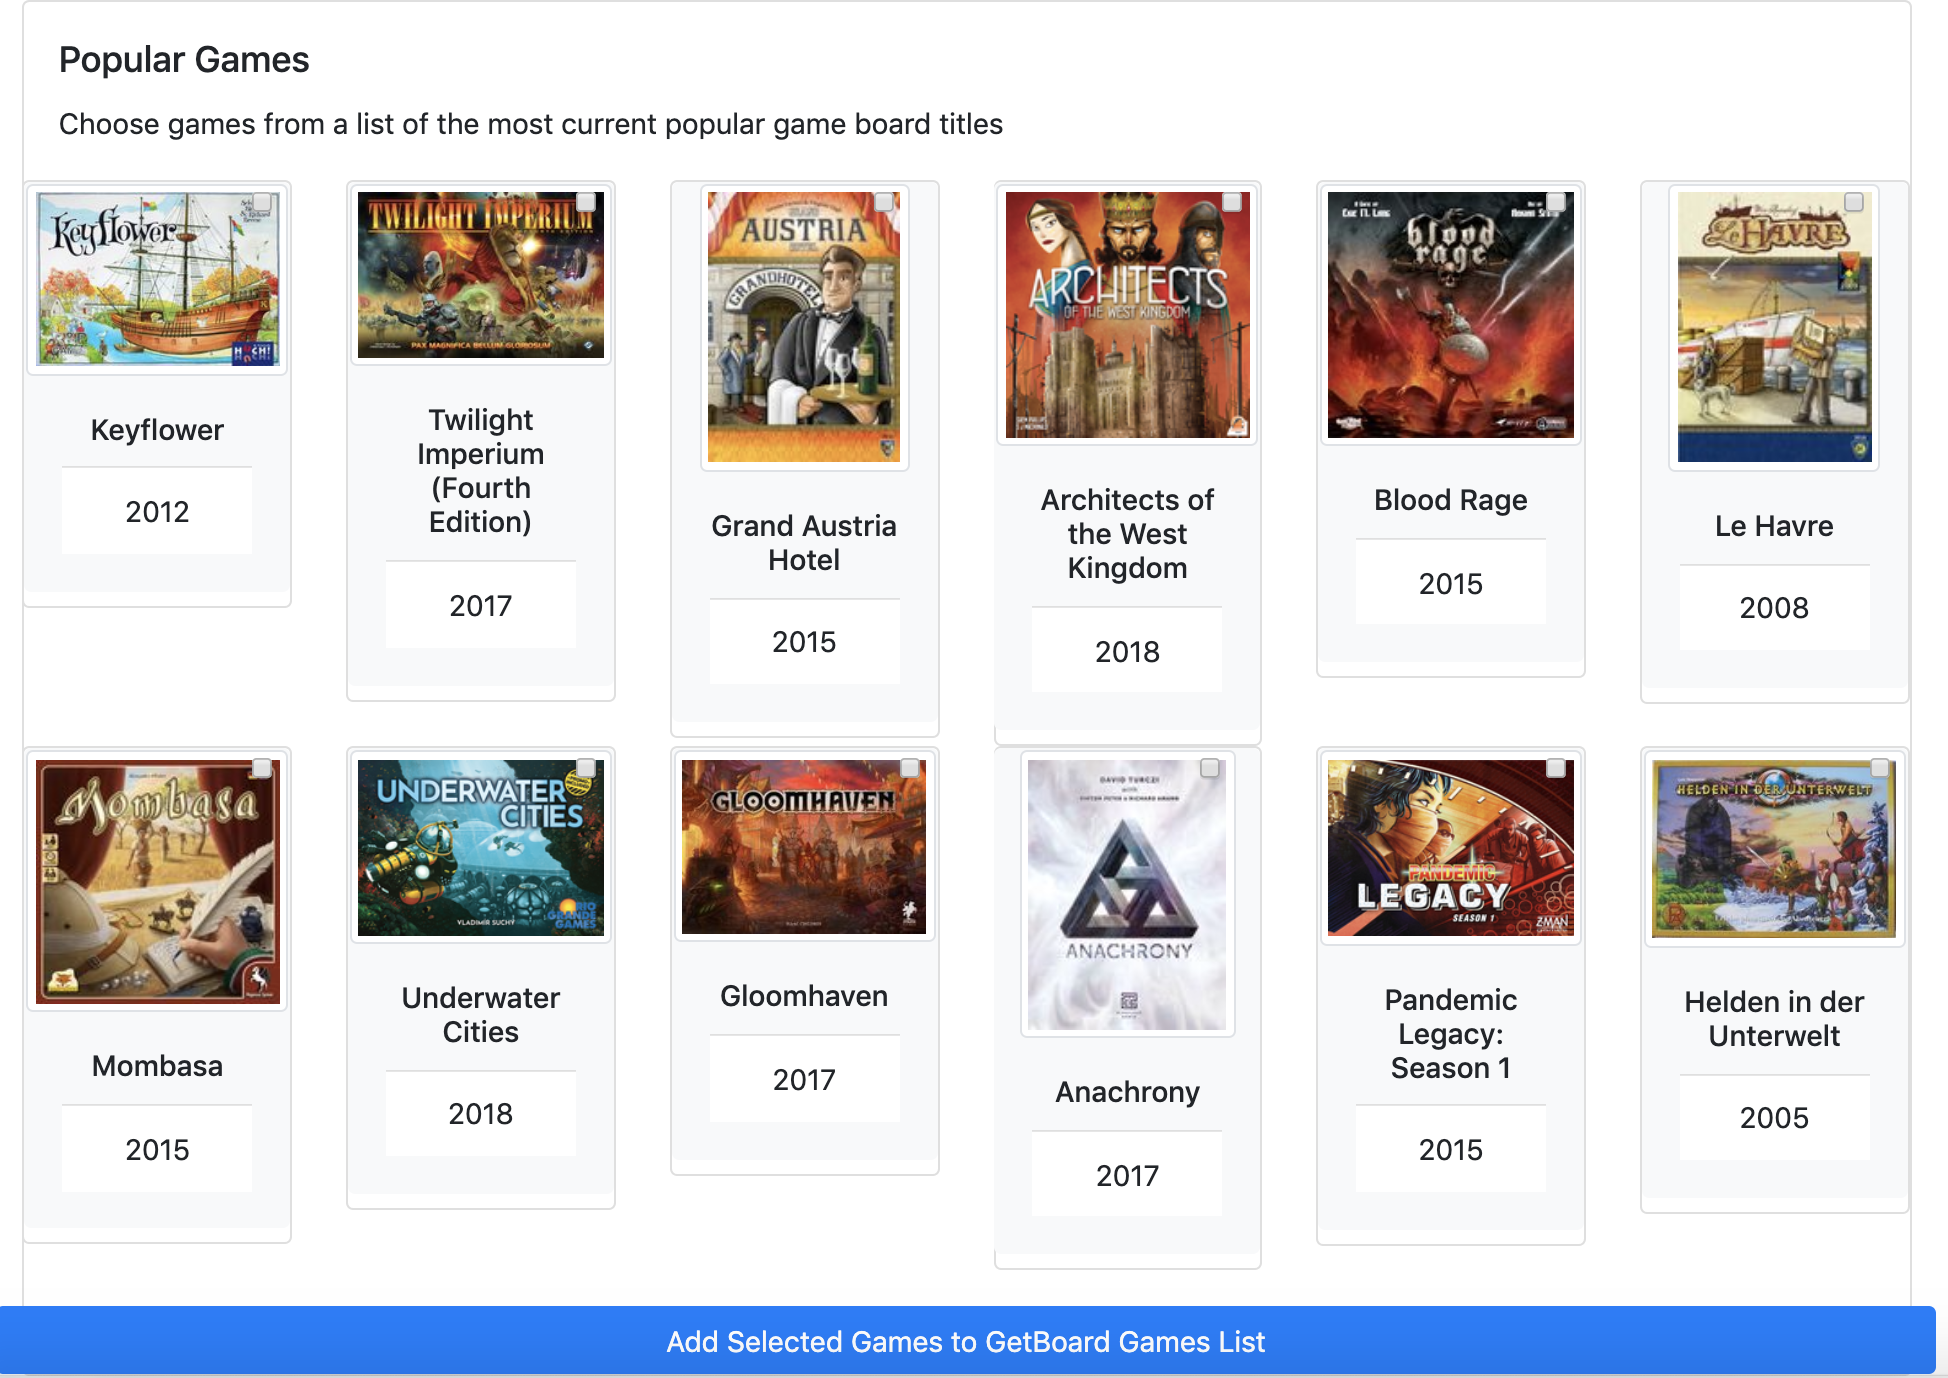Click the Blood Rage 2015 year field
1948x1378 pixels.
[x=1450, y=583]
